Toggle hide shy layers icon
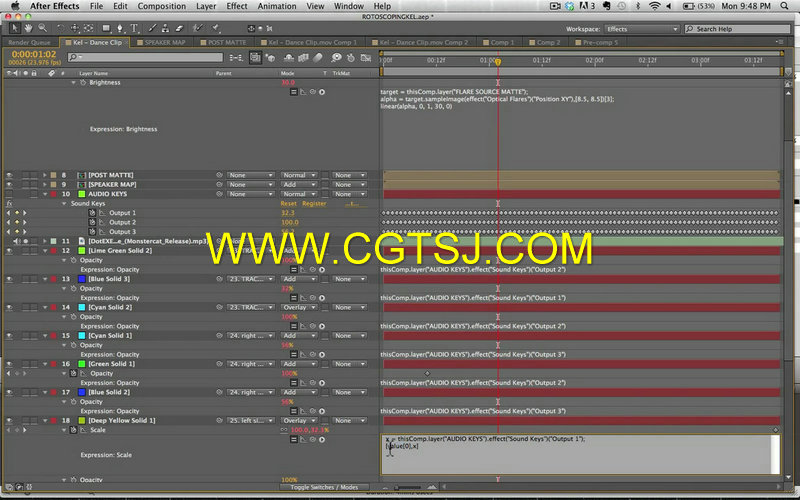Image resolution: width=800 pixels, height=500 pixels. (289, 58)
